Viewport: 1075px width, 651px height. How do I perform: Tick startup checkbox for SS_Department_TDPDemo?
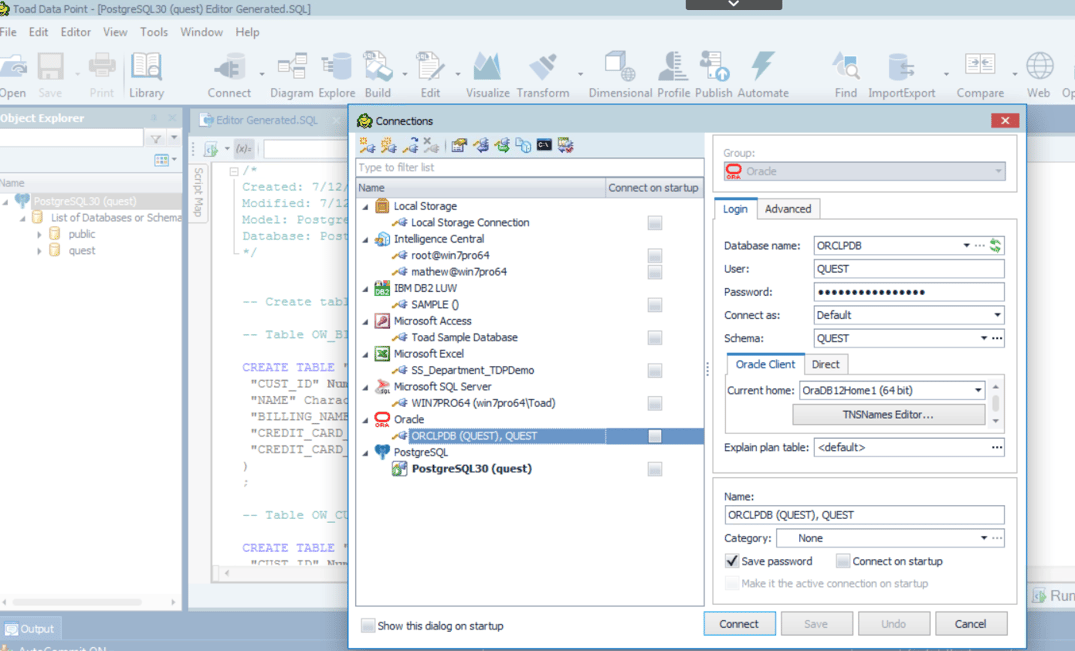pyautogui.click(x=655, y=371)
